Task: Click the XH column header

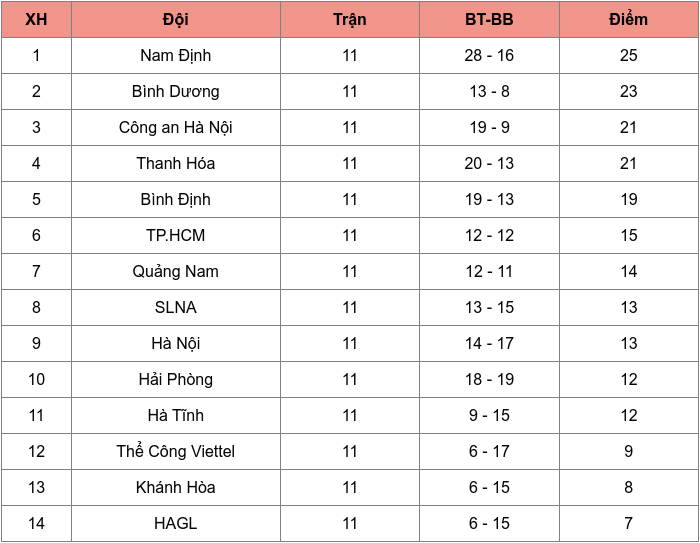Action: pyautogui.click(x=36, y=19)
